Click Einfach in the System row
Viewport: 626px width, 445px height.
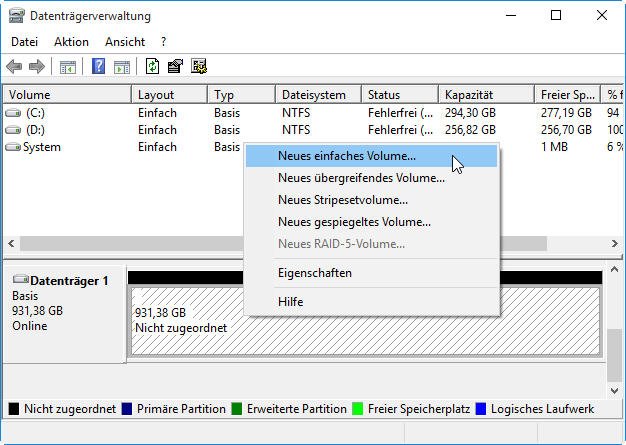click(157, 147)
